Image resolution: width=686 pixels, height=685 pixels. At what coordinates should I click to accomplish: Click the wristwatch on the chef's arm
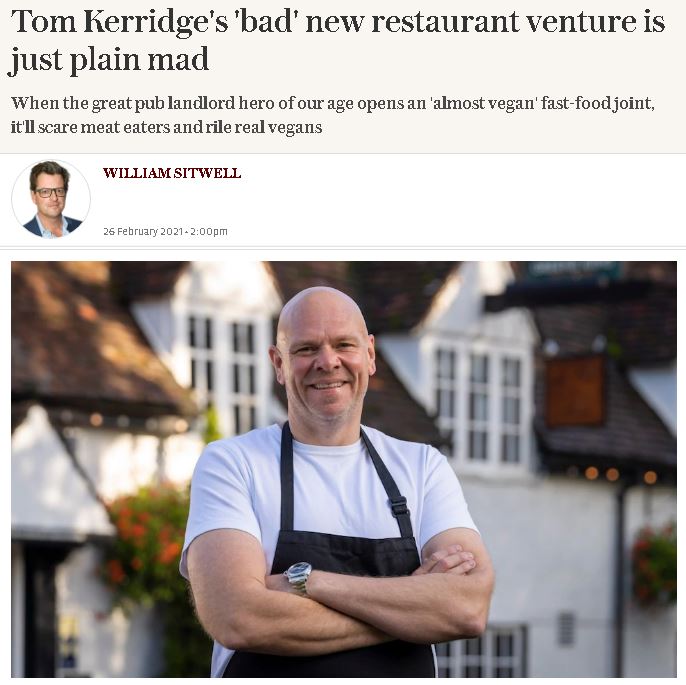tap(299, 577)
